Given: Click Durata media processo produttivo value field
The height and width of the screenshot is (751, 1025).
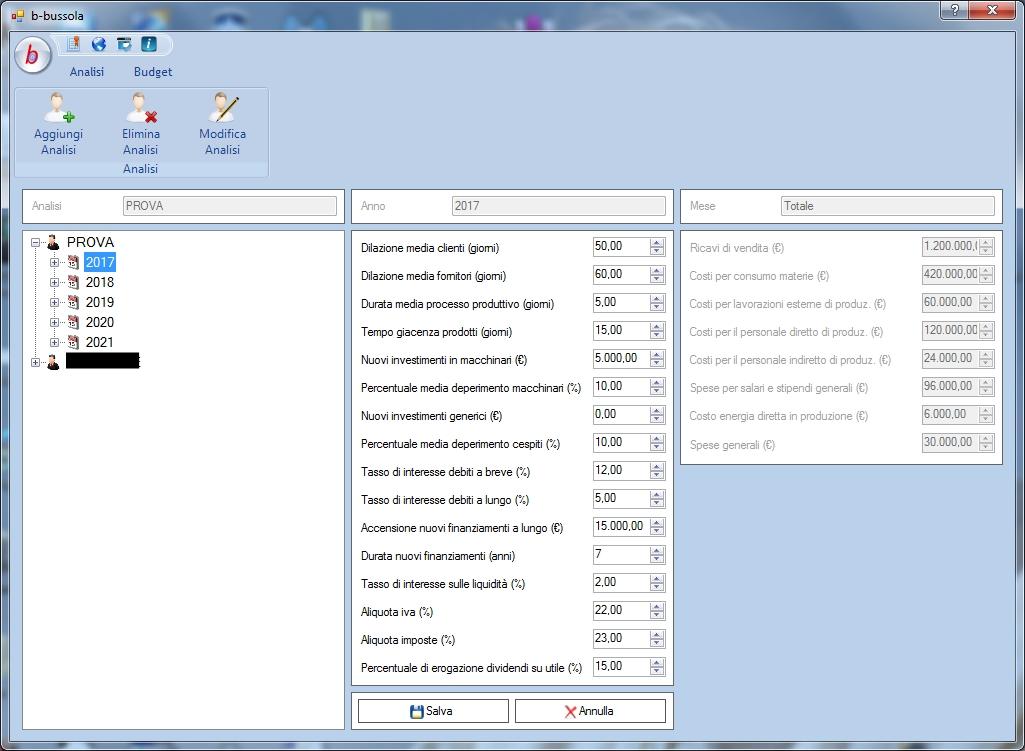Looking at the screenshot, I should pyautogui.click(x=621, y=303).
